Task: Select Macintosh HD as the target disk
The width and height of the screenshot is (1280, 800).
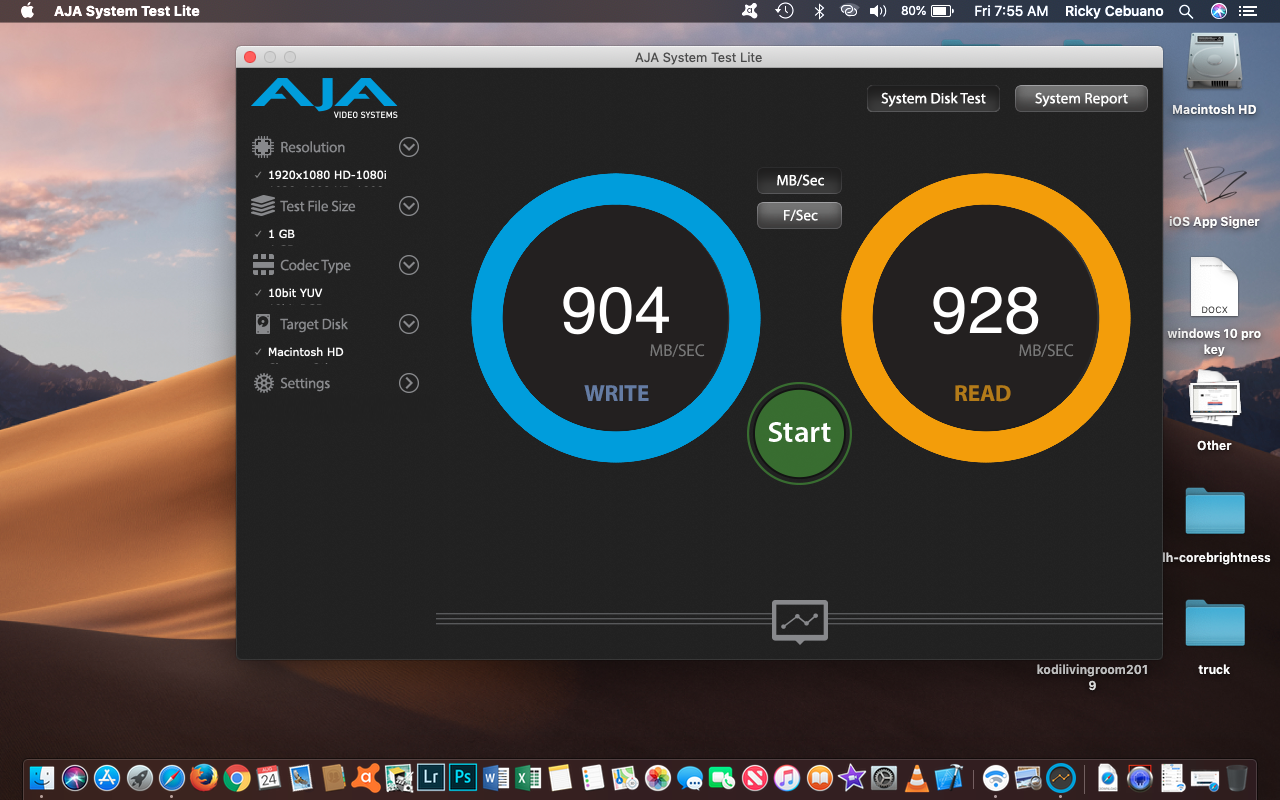Action: [x=305, y=352]
